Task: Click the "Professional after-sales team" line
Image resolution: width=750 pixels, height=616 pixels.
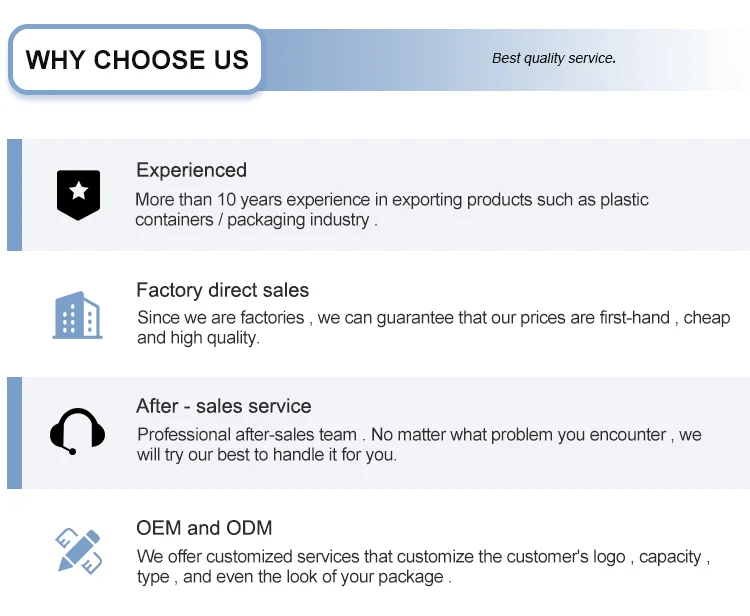Action: [419, 434]
